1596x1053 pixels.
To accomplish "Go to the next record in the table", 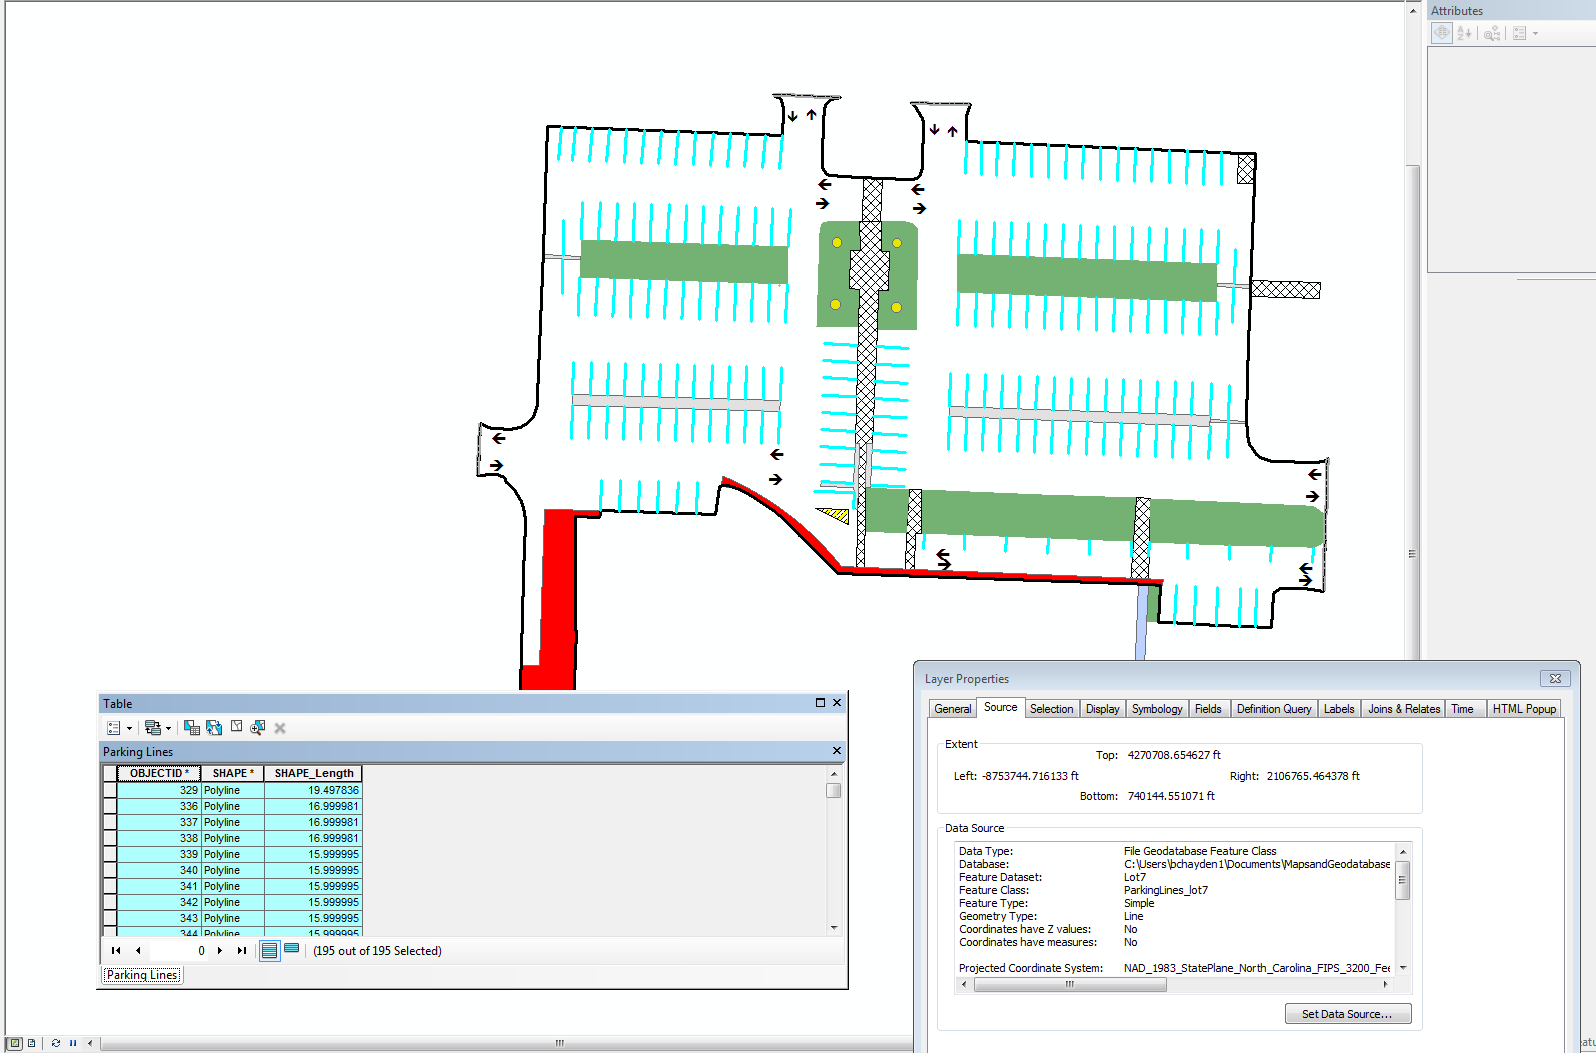I will tap(220, 951).
